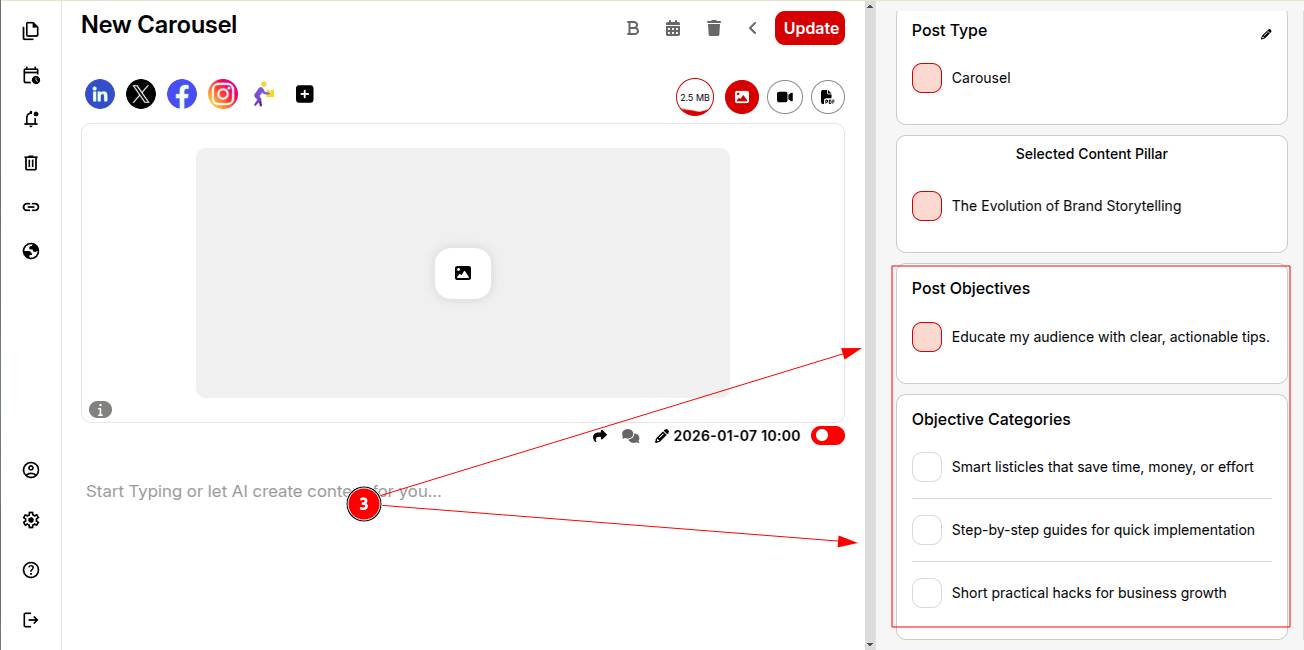Edit Post Type using pencil icon
Screen dimensions: 1304x650
[x=1266, y=34]
